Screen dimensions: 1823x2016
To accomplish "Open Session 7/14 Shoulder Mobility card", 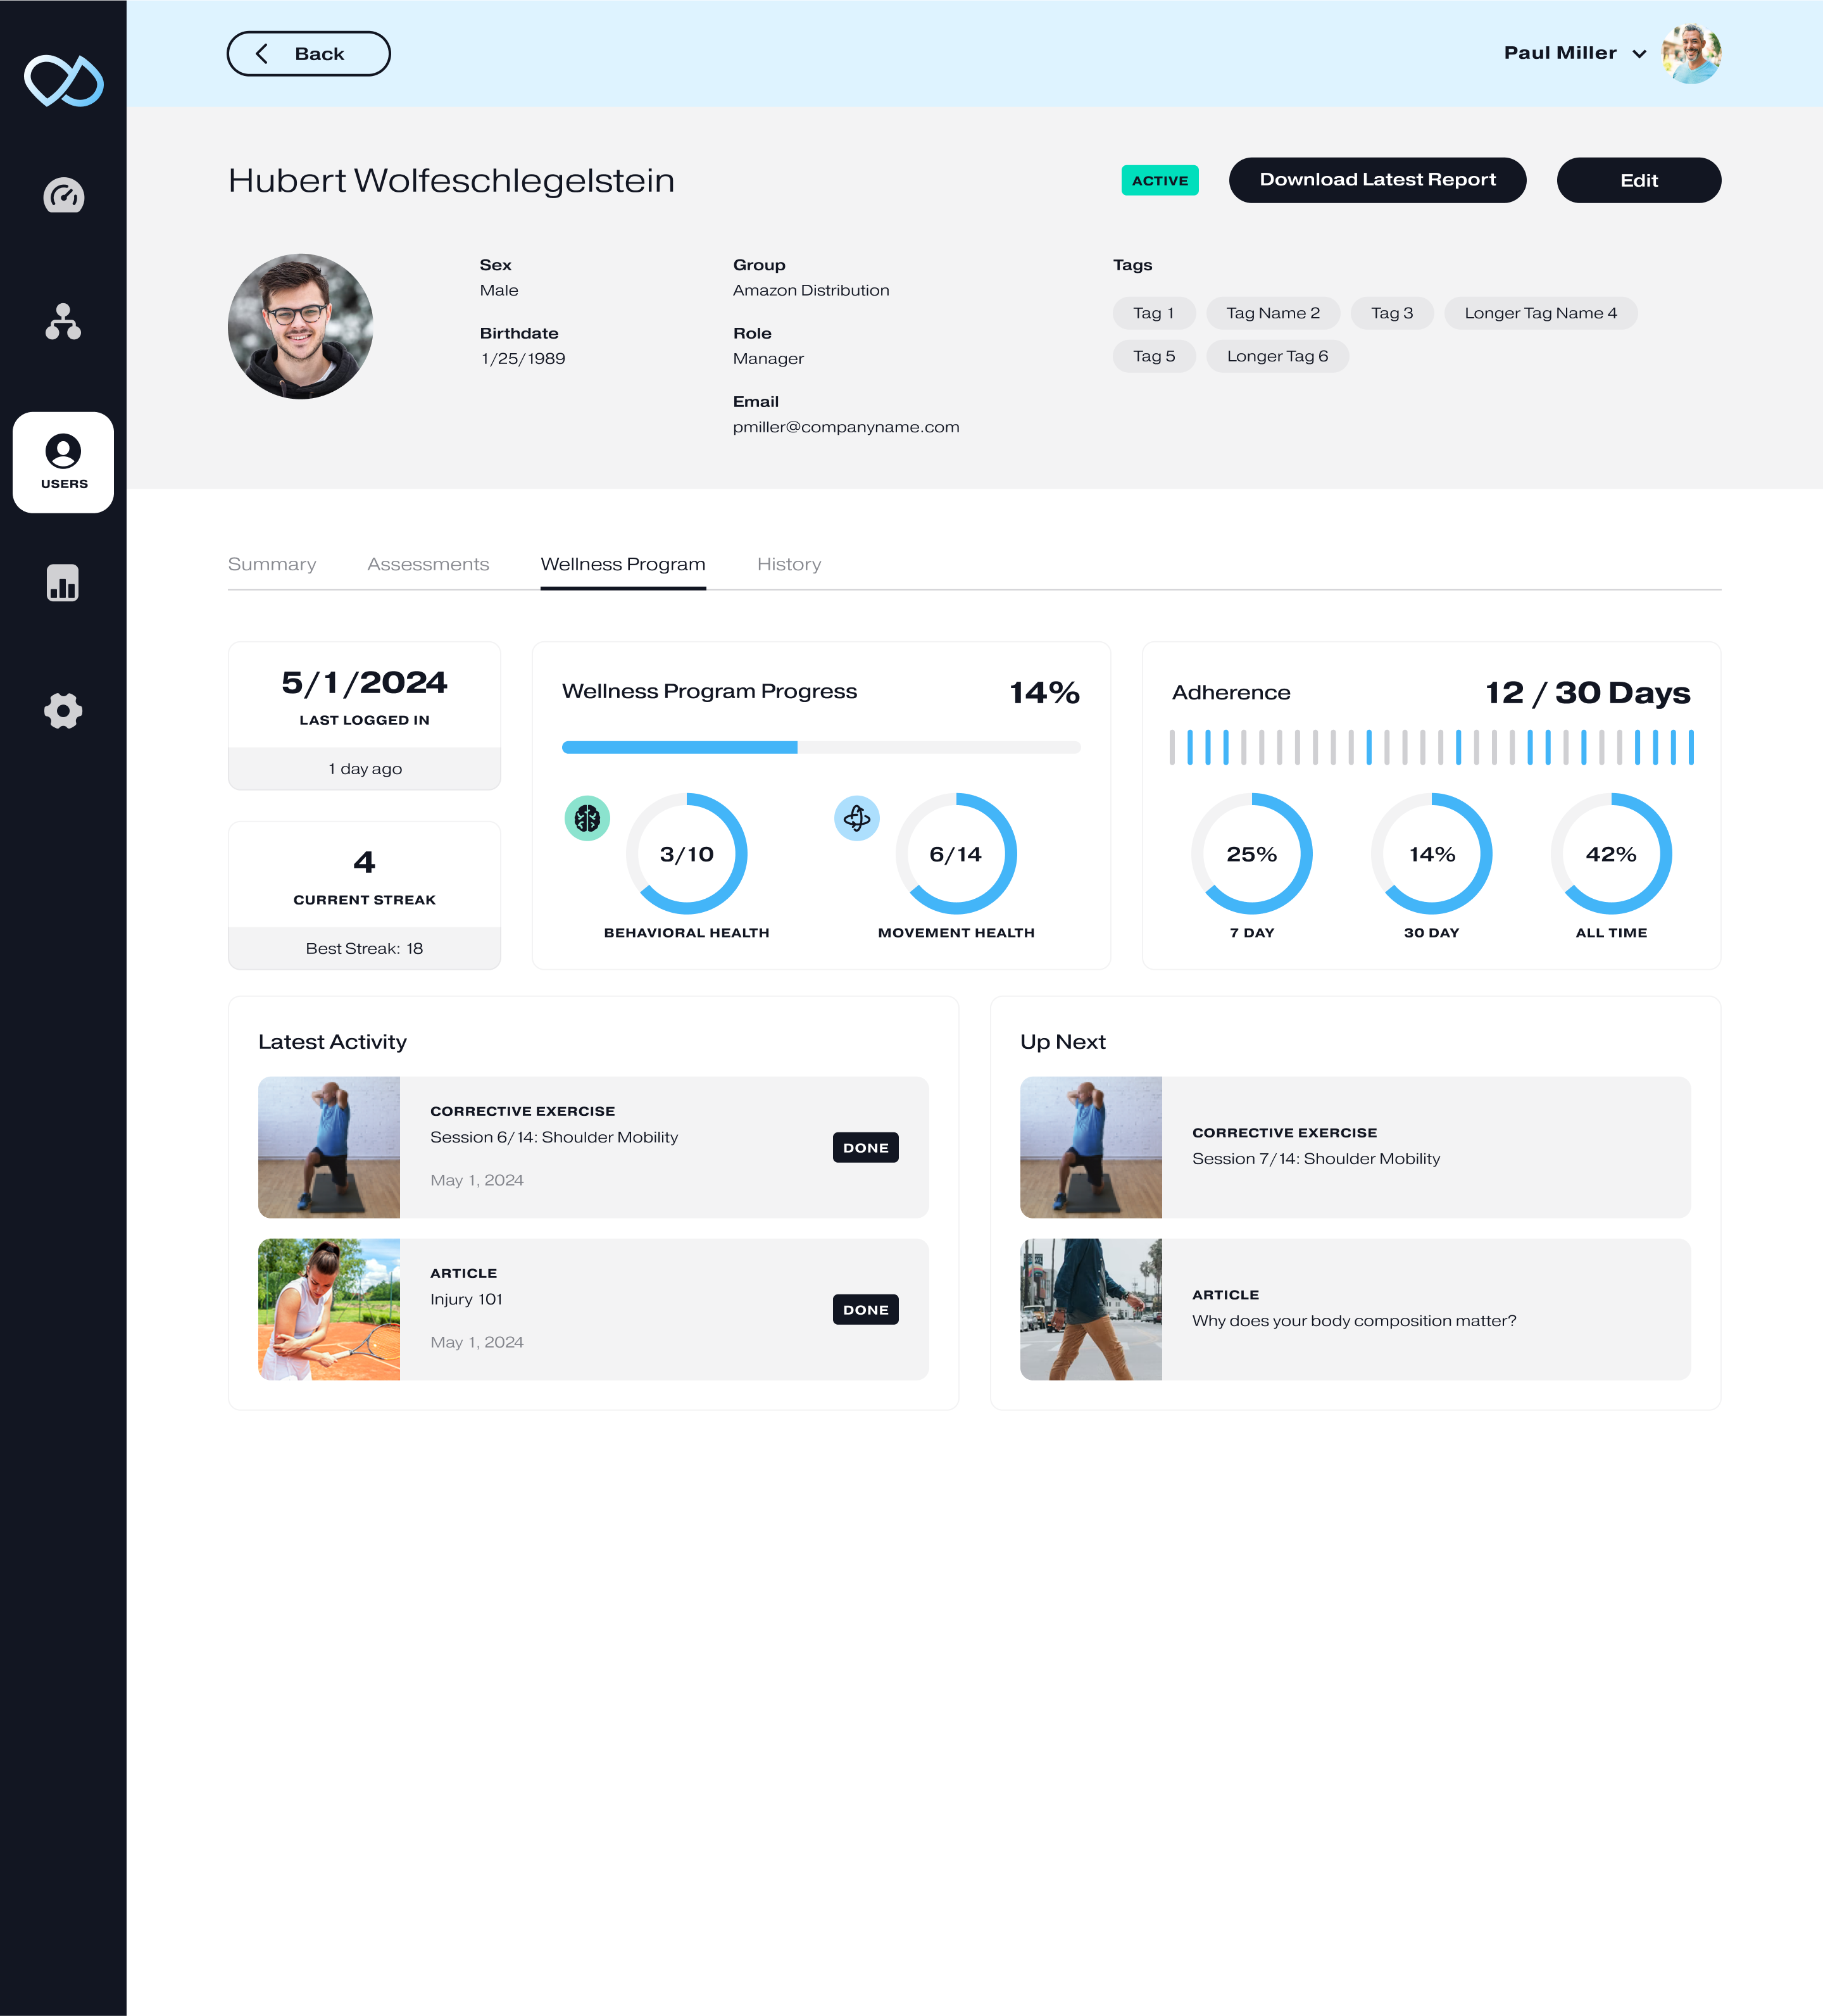I will 1355,1147.
